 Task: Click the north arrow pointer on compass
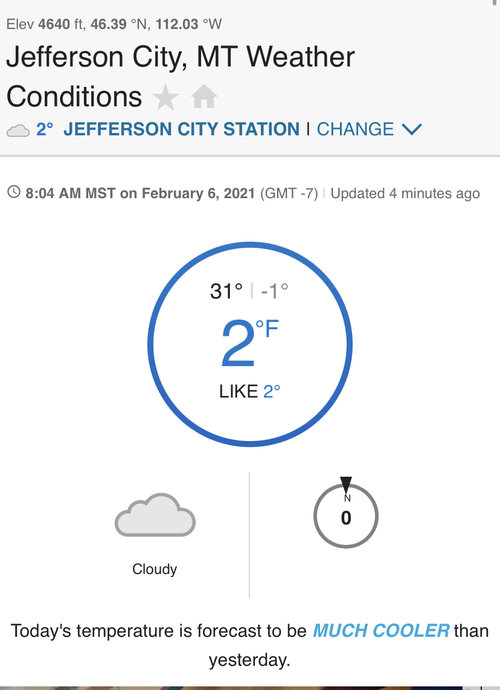(346, 484)
